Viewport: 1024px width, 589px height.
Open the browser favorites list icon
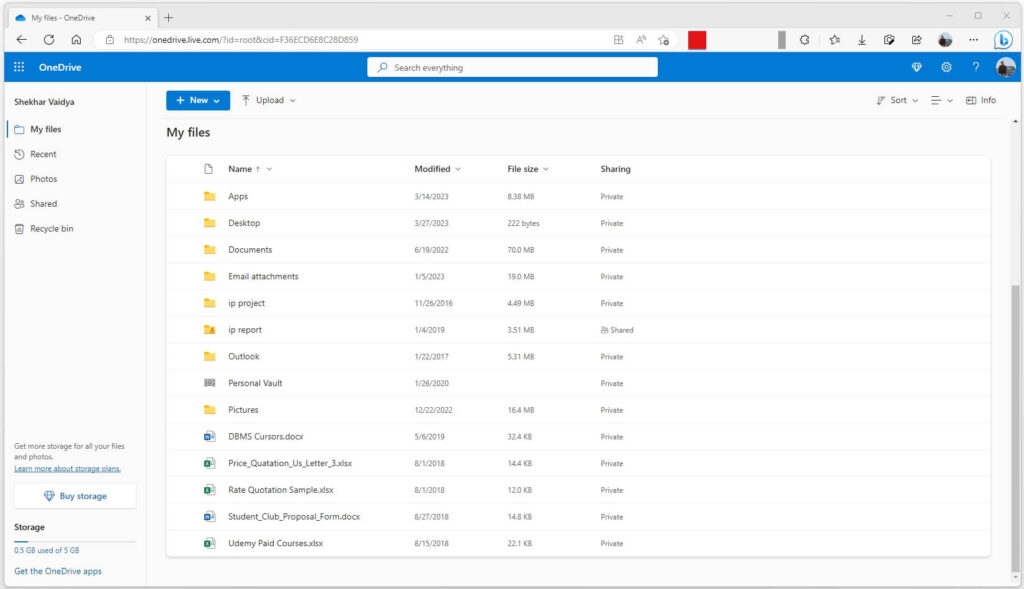pyautogui.click(x=835, y=40)
